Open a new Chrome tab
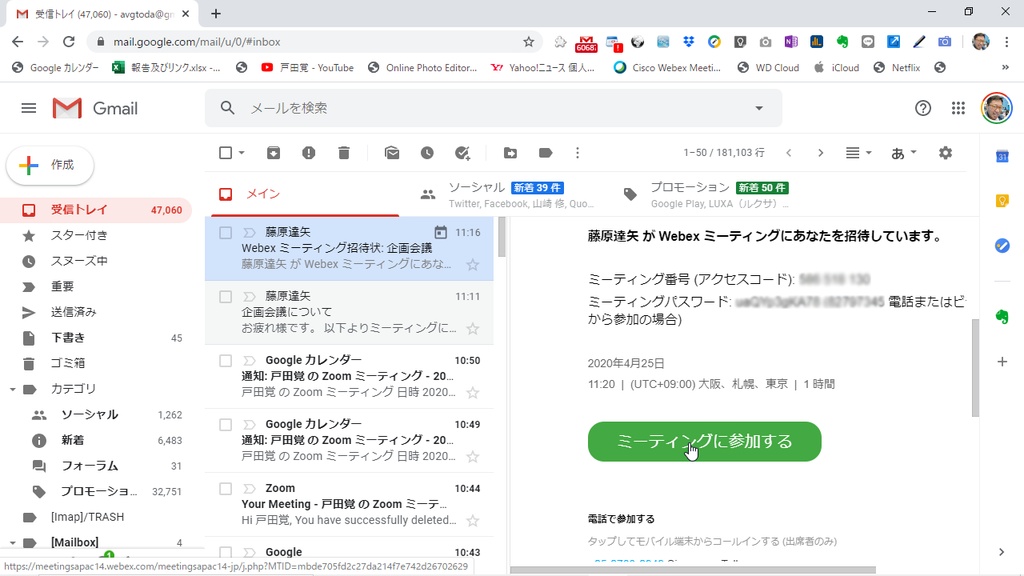1024x576 pixels. (216, 13)
